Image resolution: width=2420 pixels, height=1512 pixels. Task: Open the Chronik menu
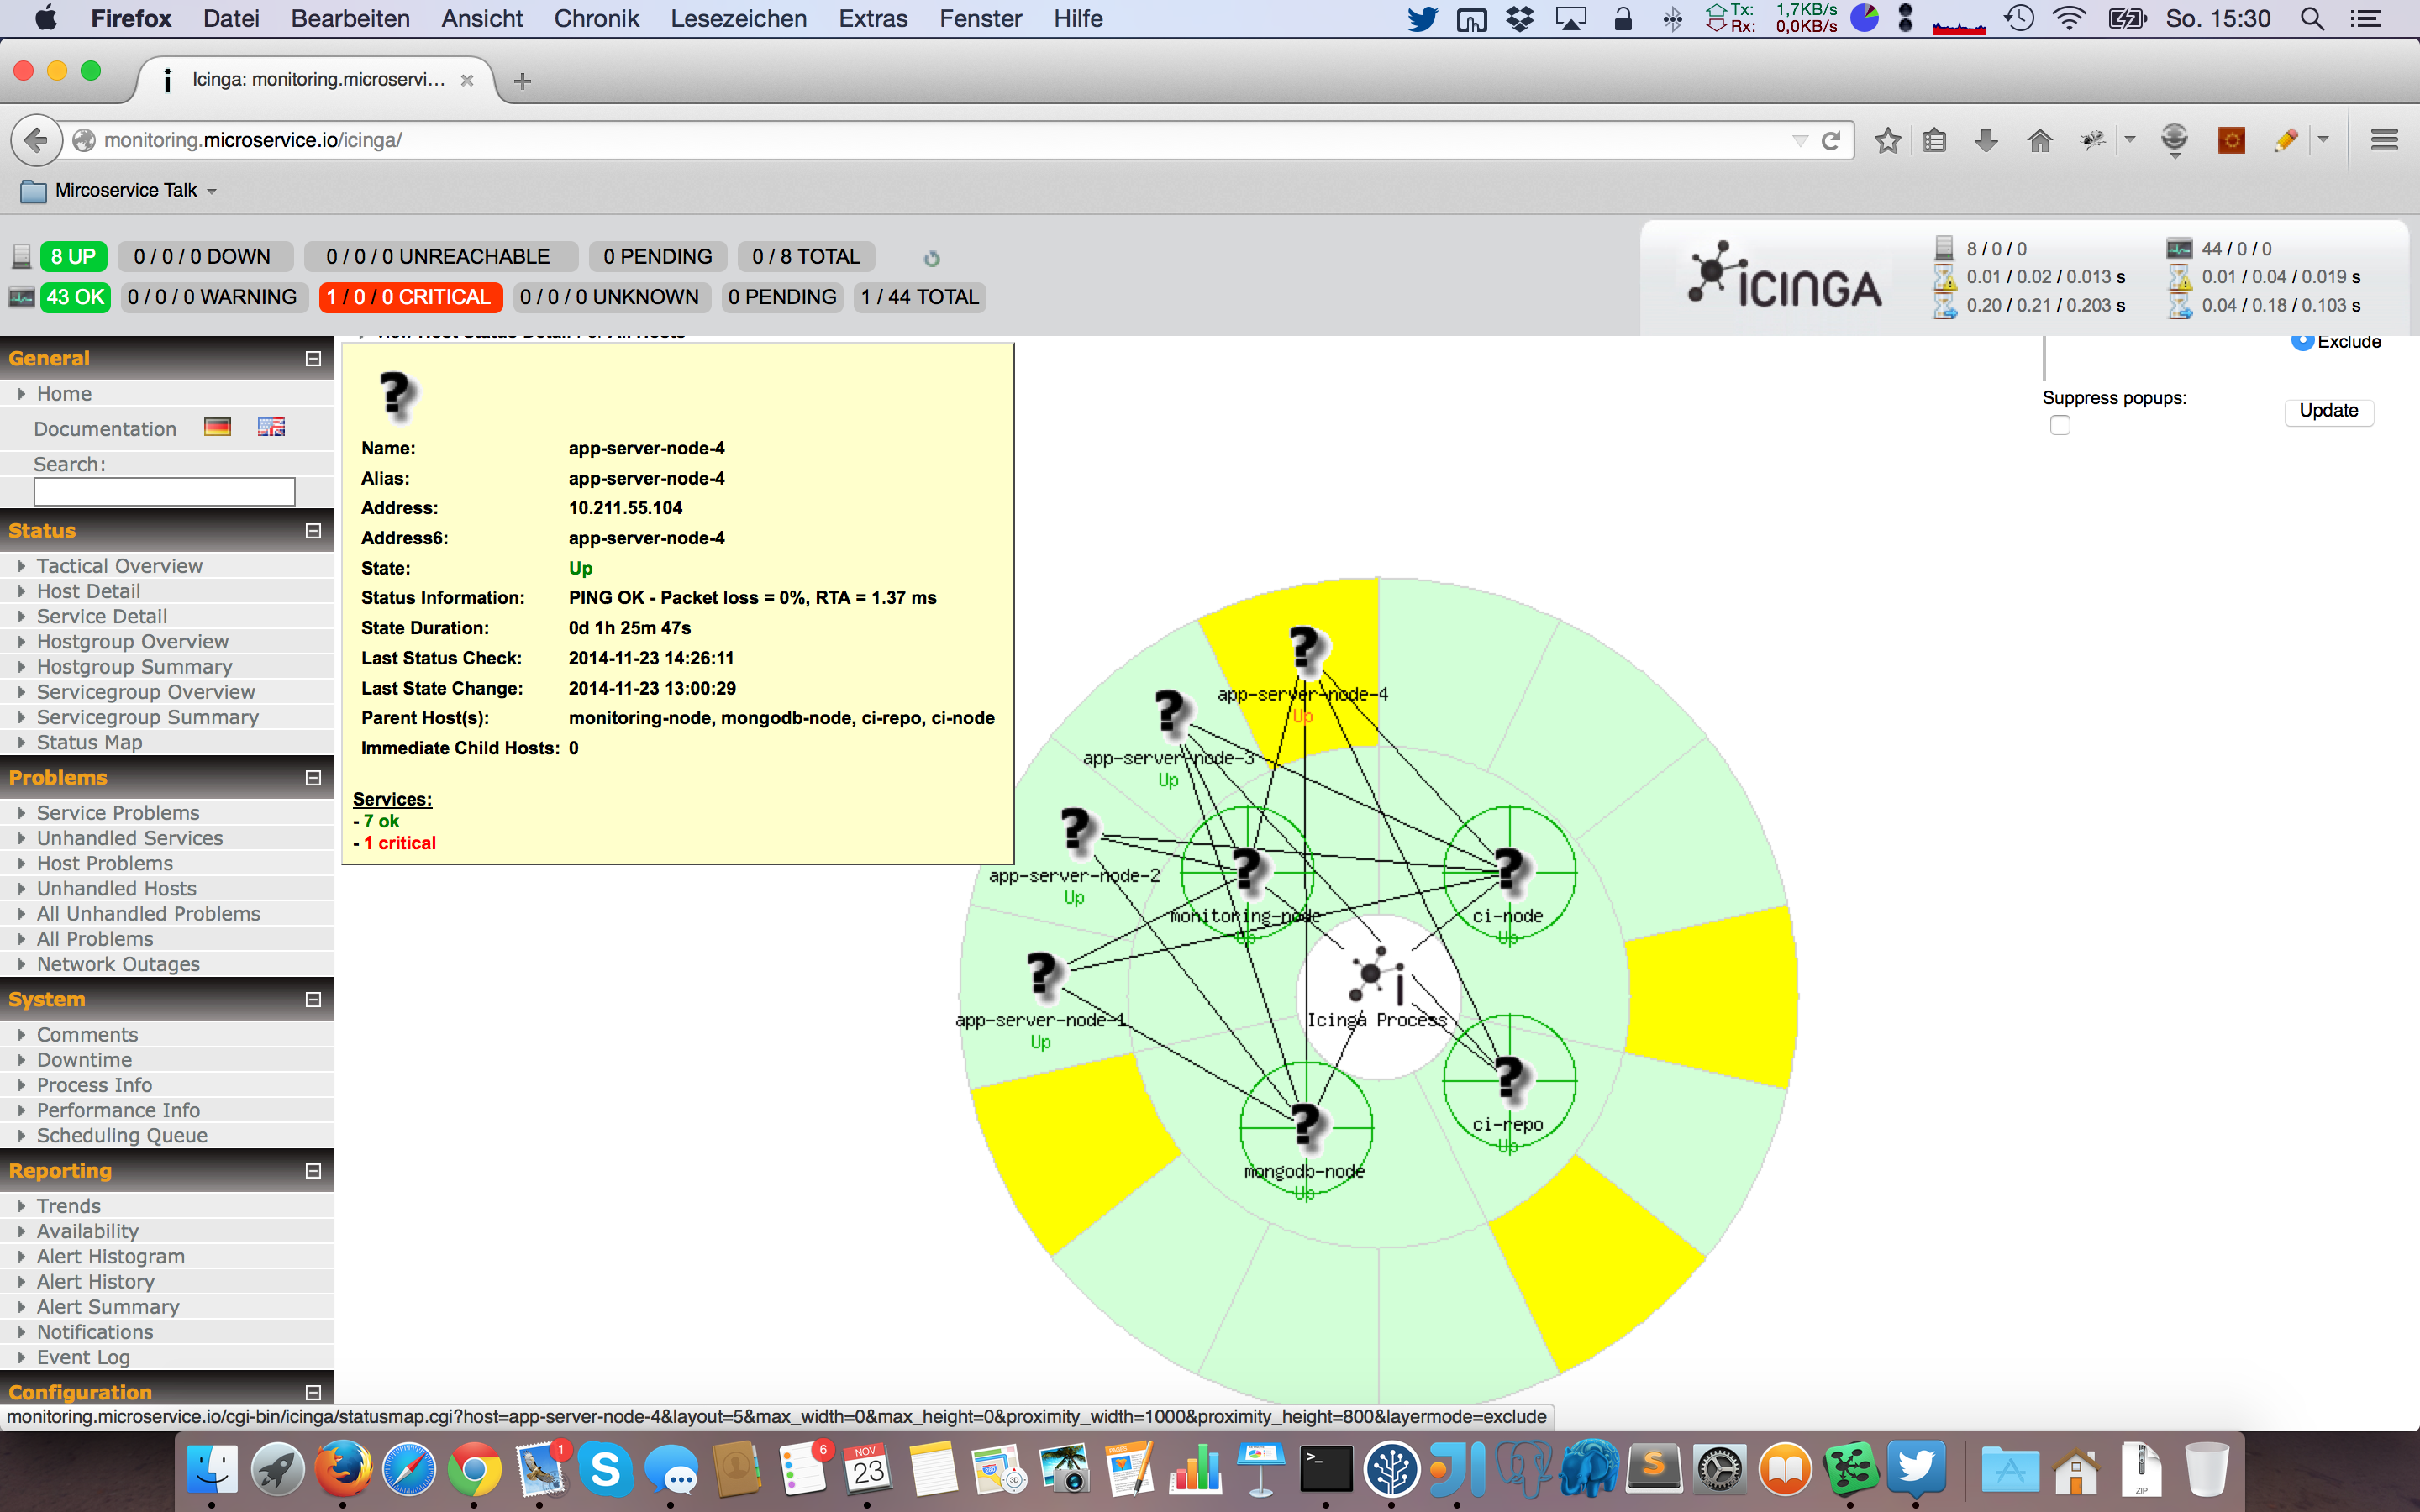click(596, 18)
